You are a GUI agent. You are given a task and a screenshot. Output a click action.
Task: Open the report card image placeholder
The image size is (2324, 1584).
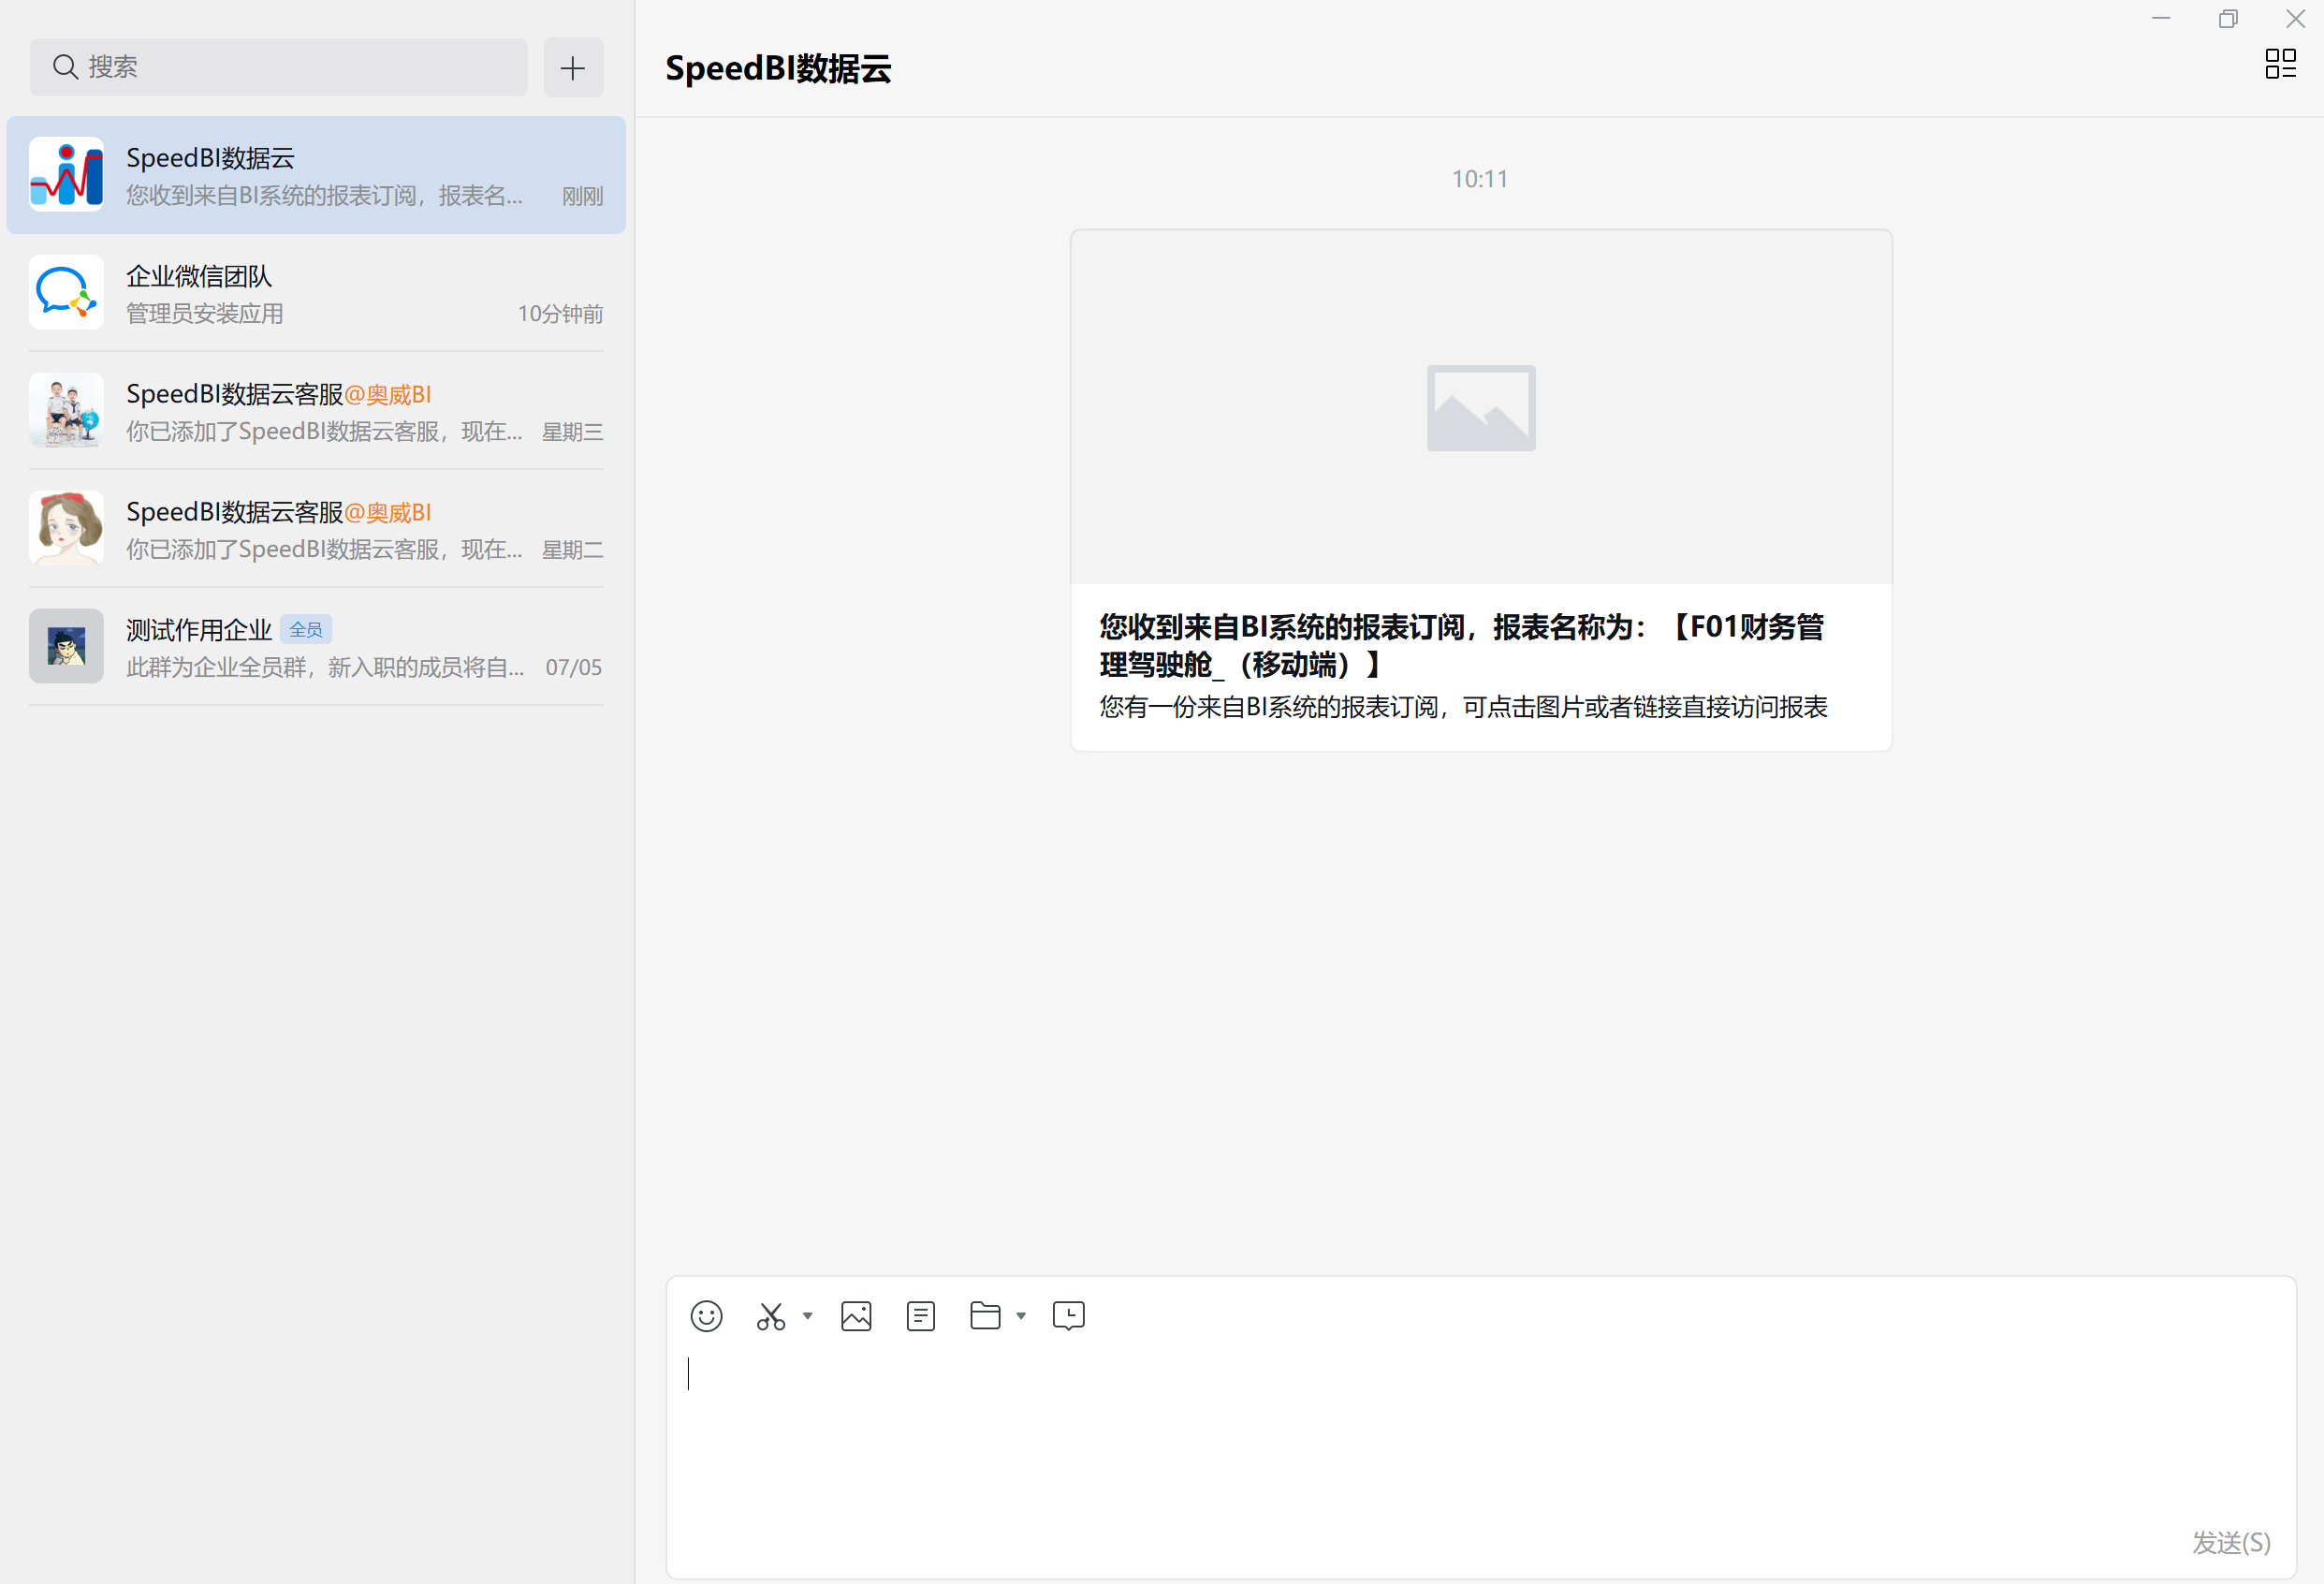(1481, 407)
